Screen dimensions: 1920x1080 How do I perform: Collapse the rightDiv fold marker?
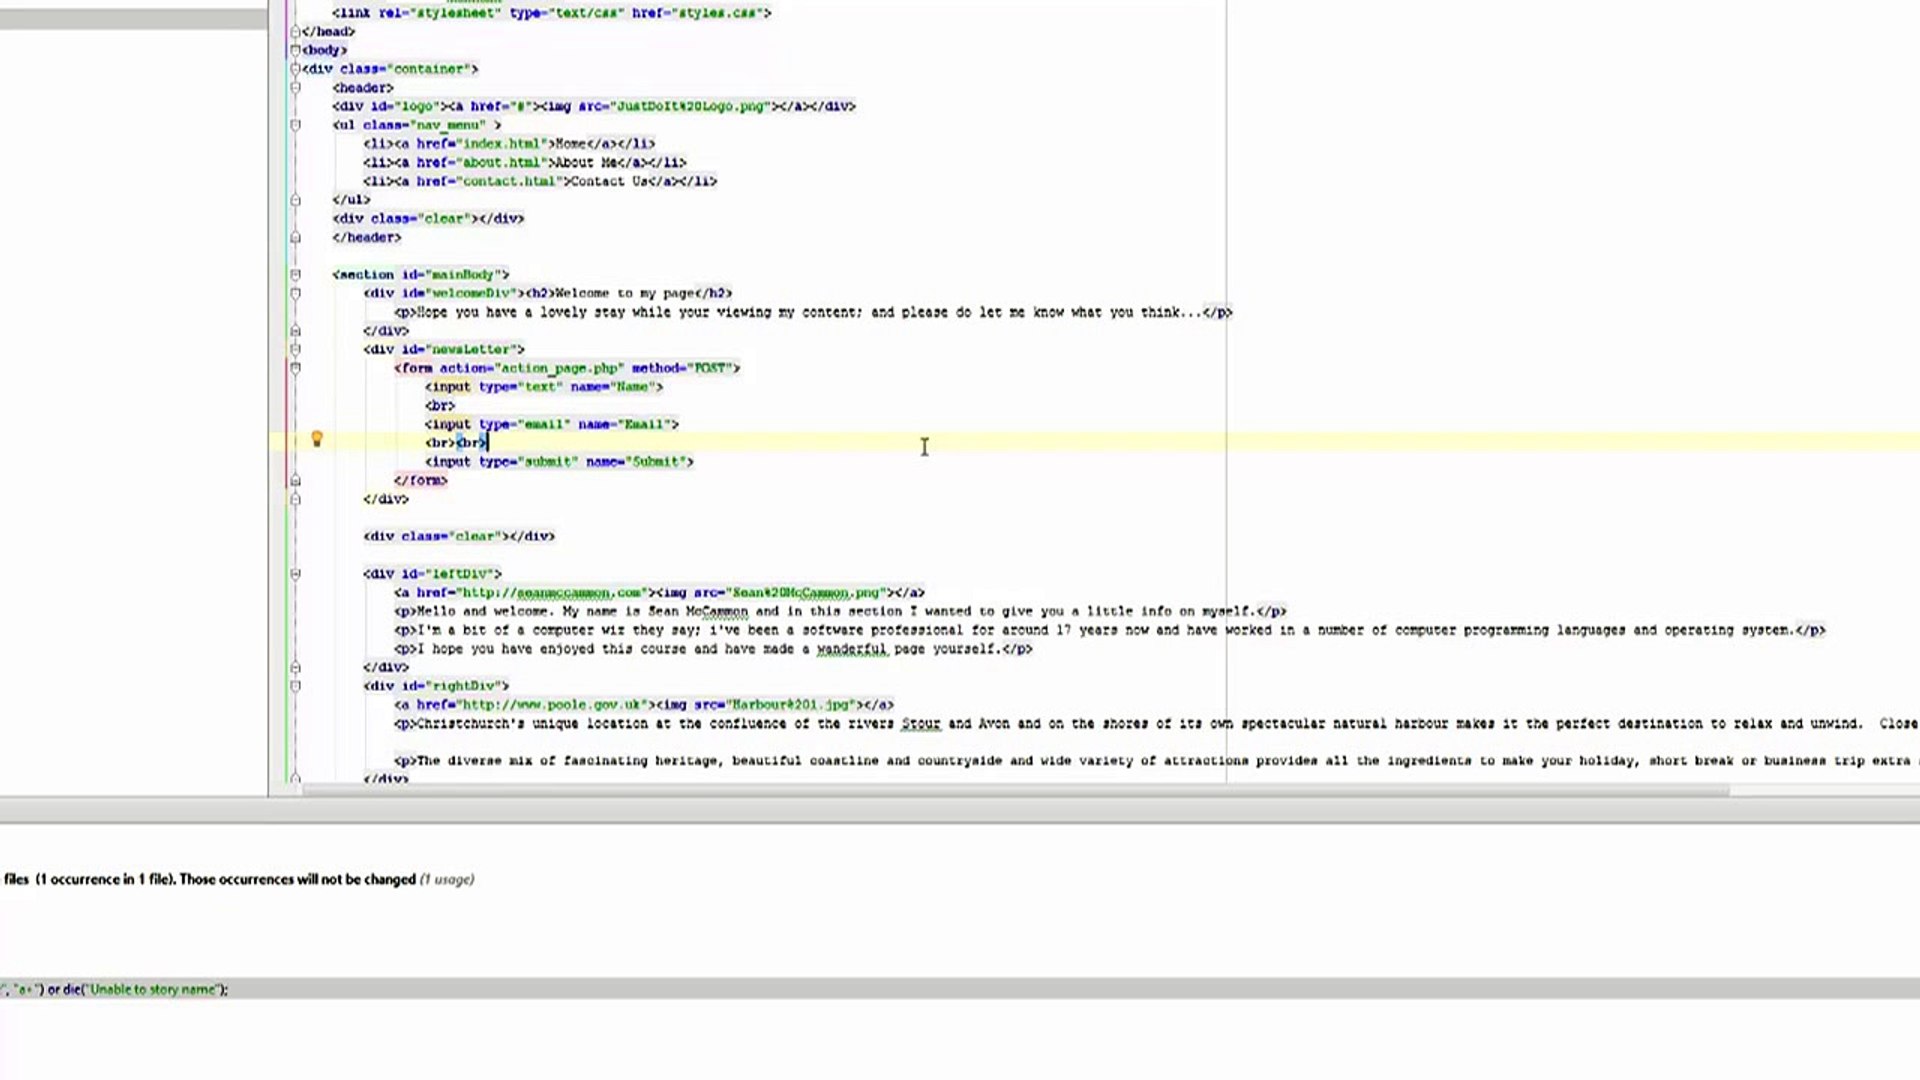tap(295, 686)
